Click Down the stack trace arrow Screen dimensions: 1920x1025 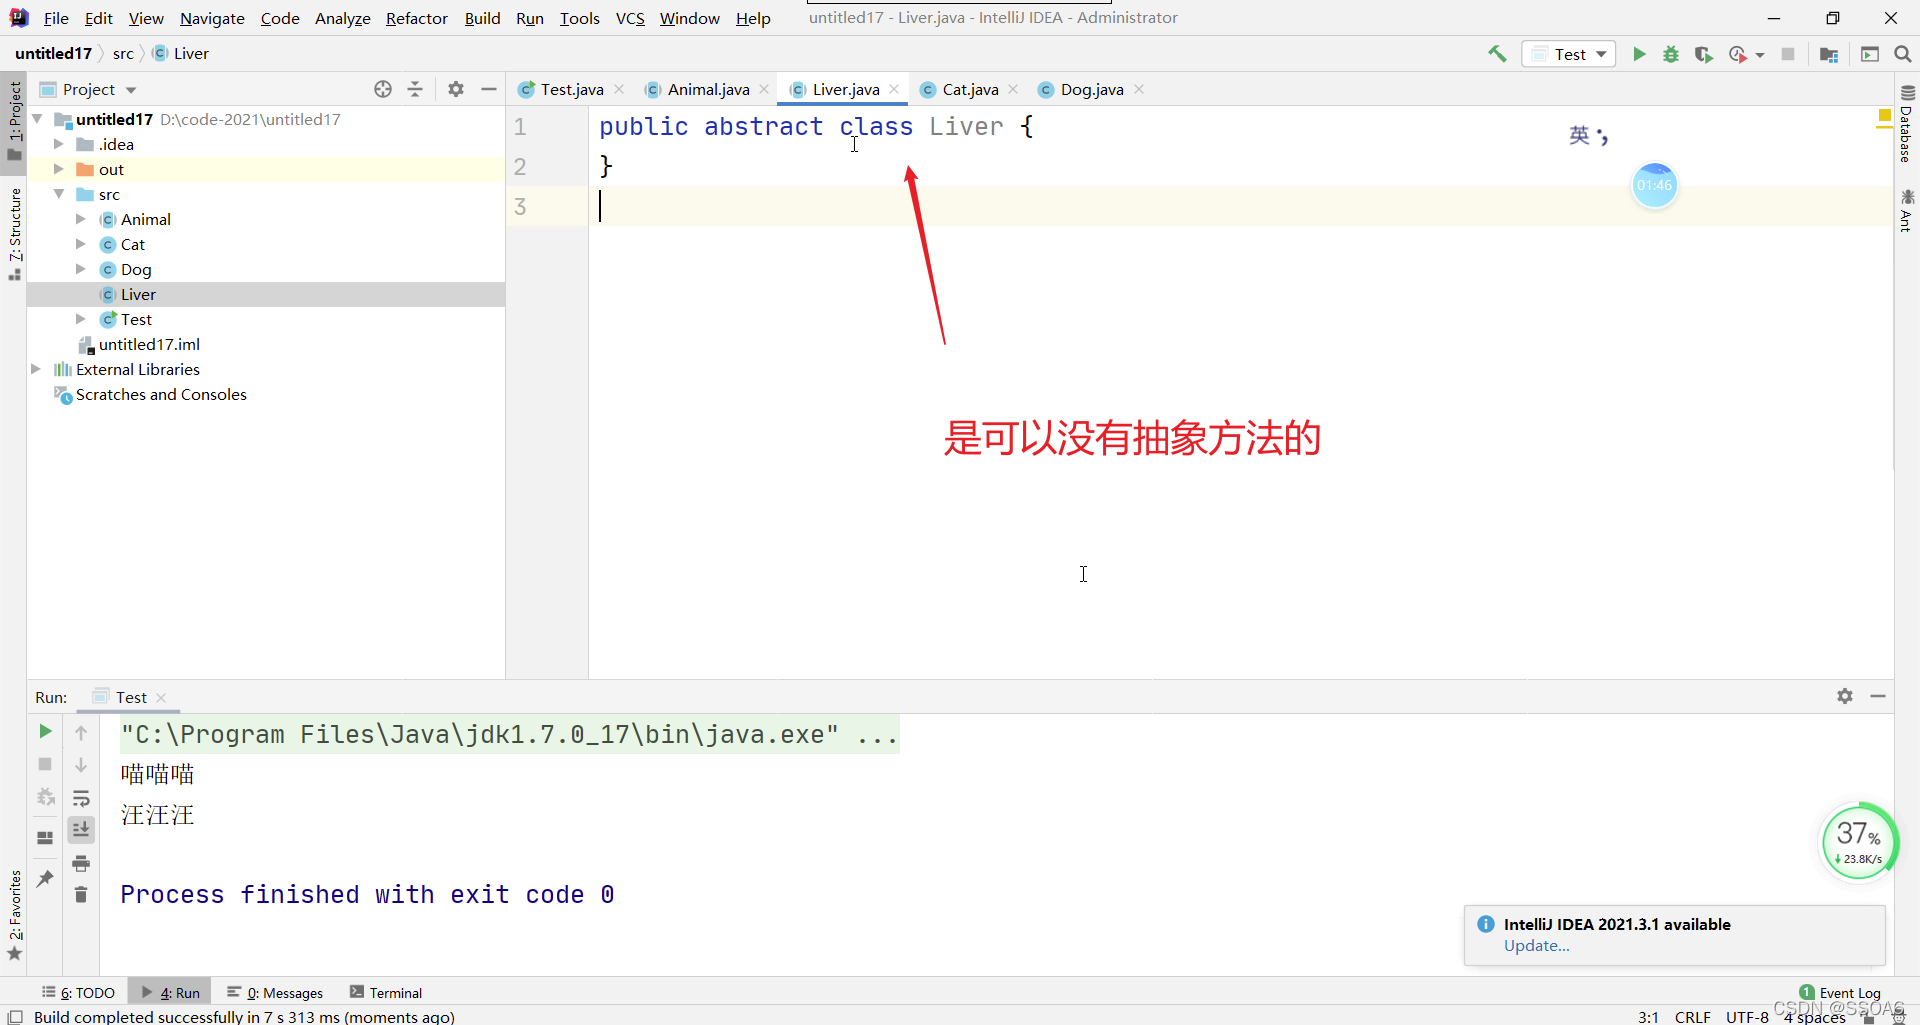81,765
